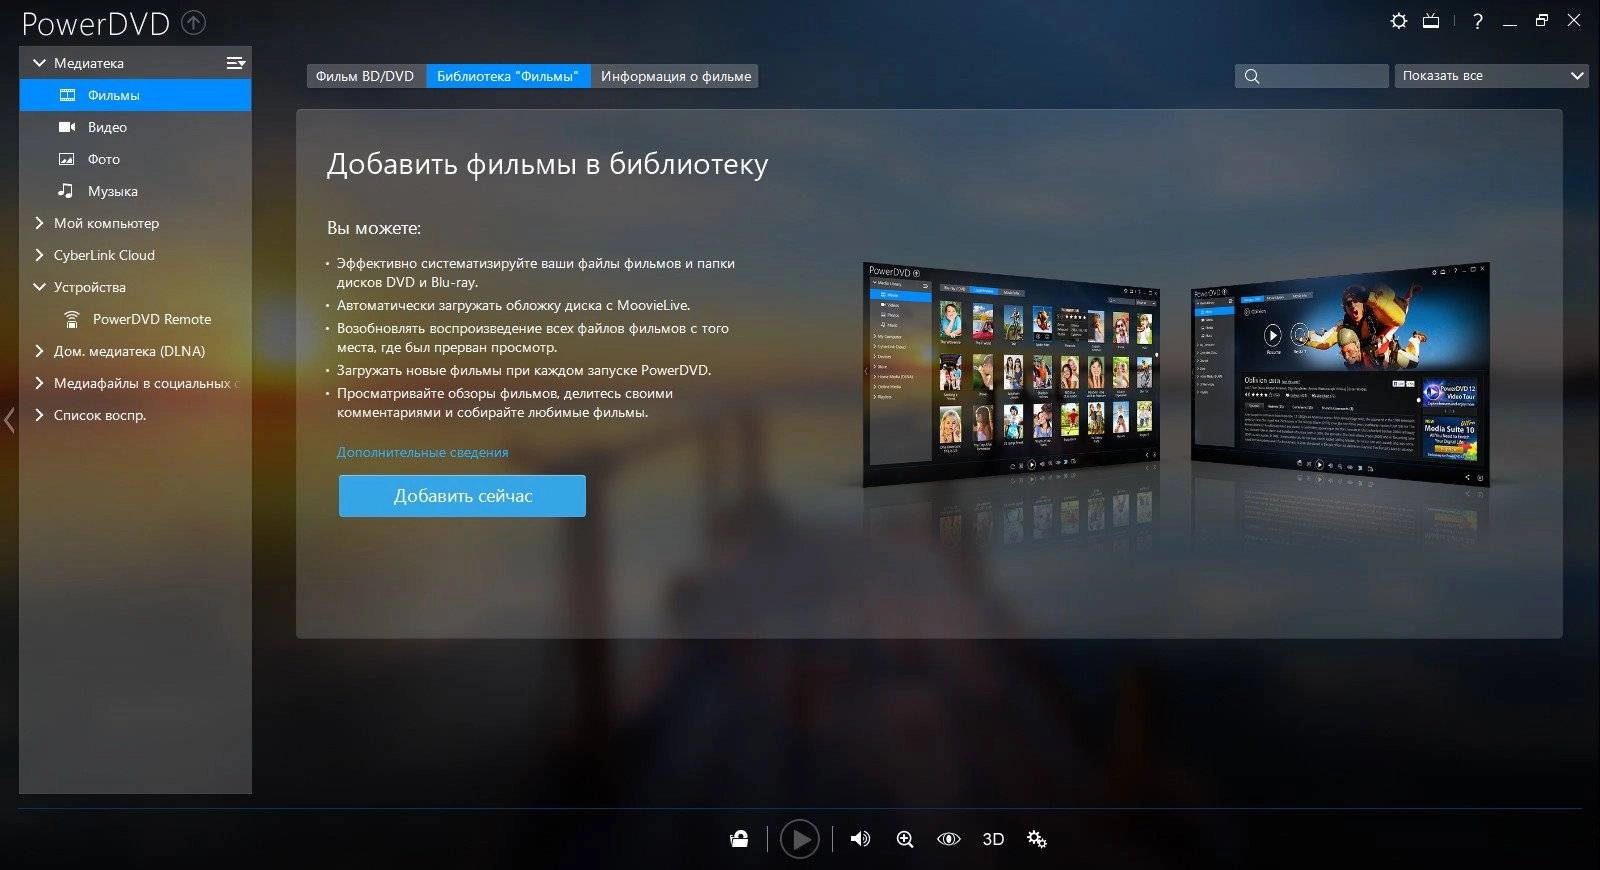Switch to TV mode icon
This screenshot has width=1600, height=870.
[x=1432, y=21]
